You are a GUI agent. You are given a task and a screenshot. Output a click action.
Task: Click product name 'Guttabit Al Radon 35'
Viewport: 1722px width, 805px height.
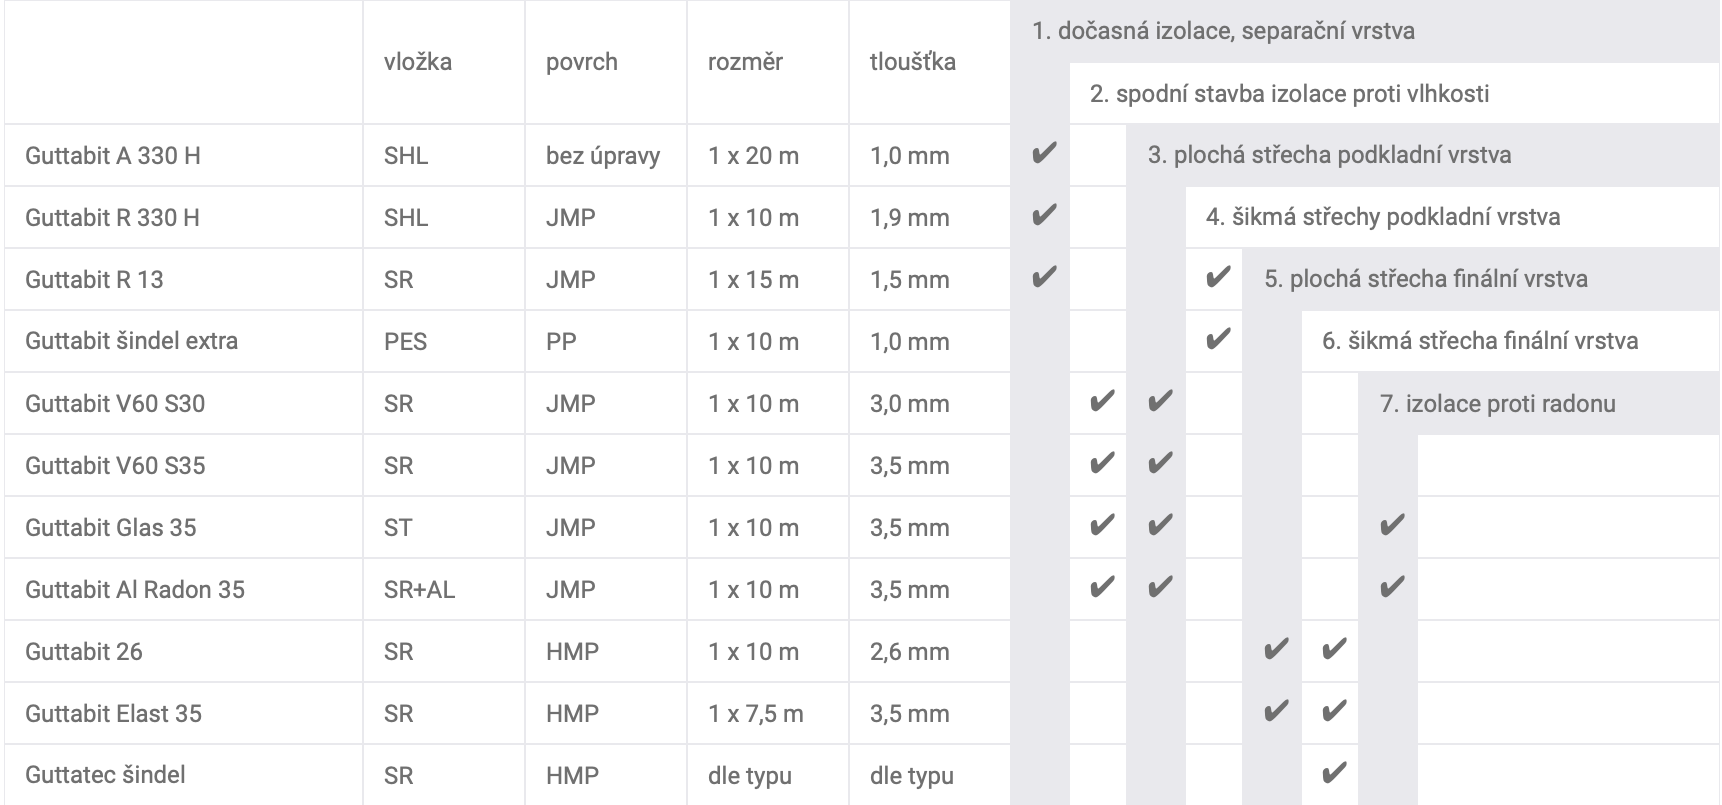135,590
